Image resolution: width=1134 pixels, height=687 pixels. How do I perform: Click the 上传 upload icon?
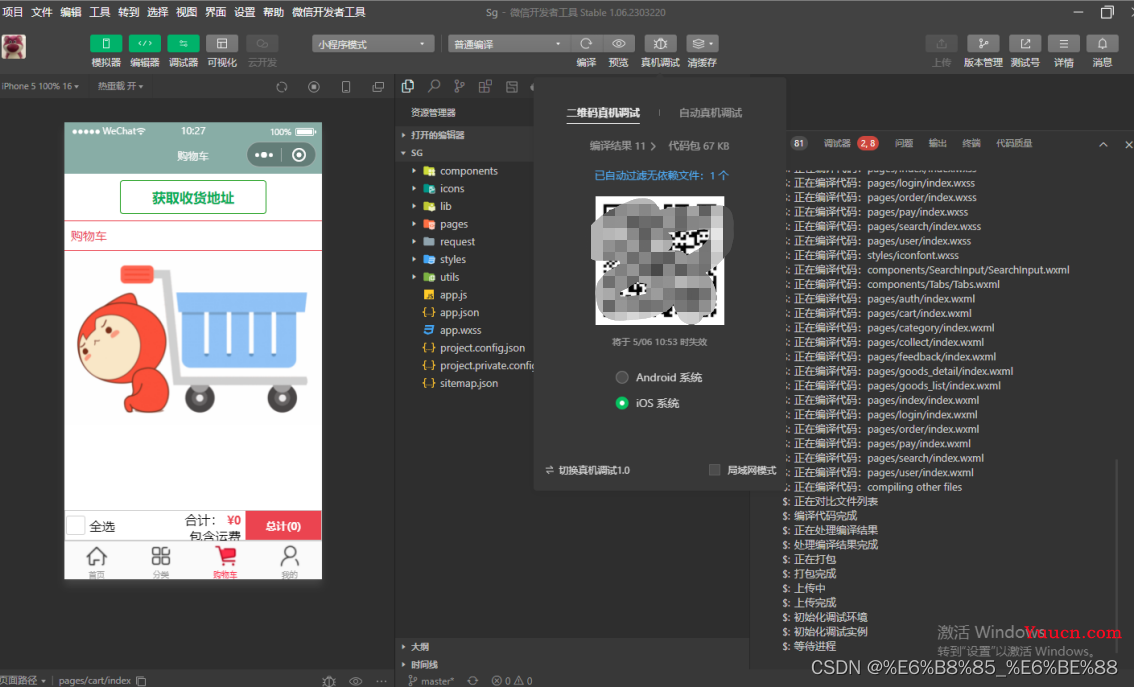(941, 44)
